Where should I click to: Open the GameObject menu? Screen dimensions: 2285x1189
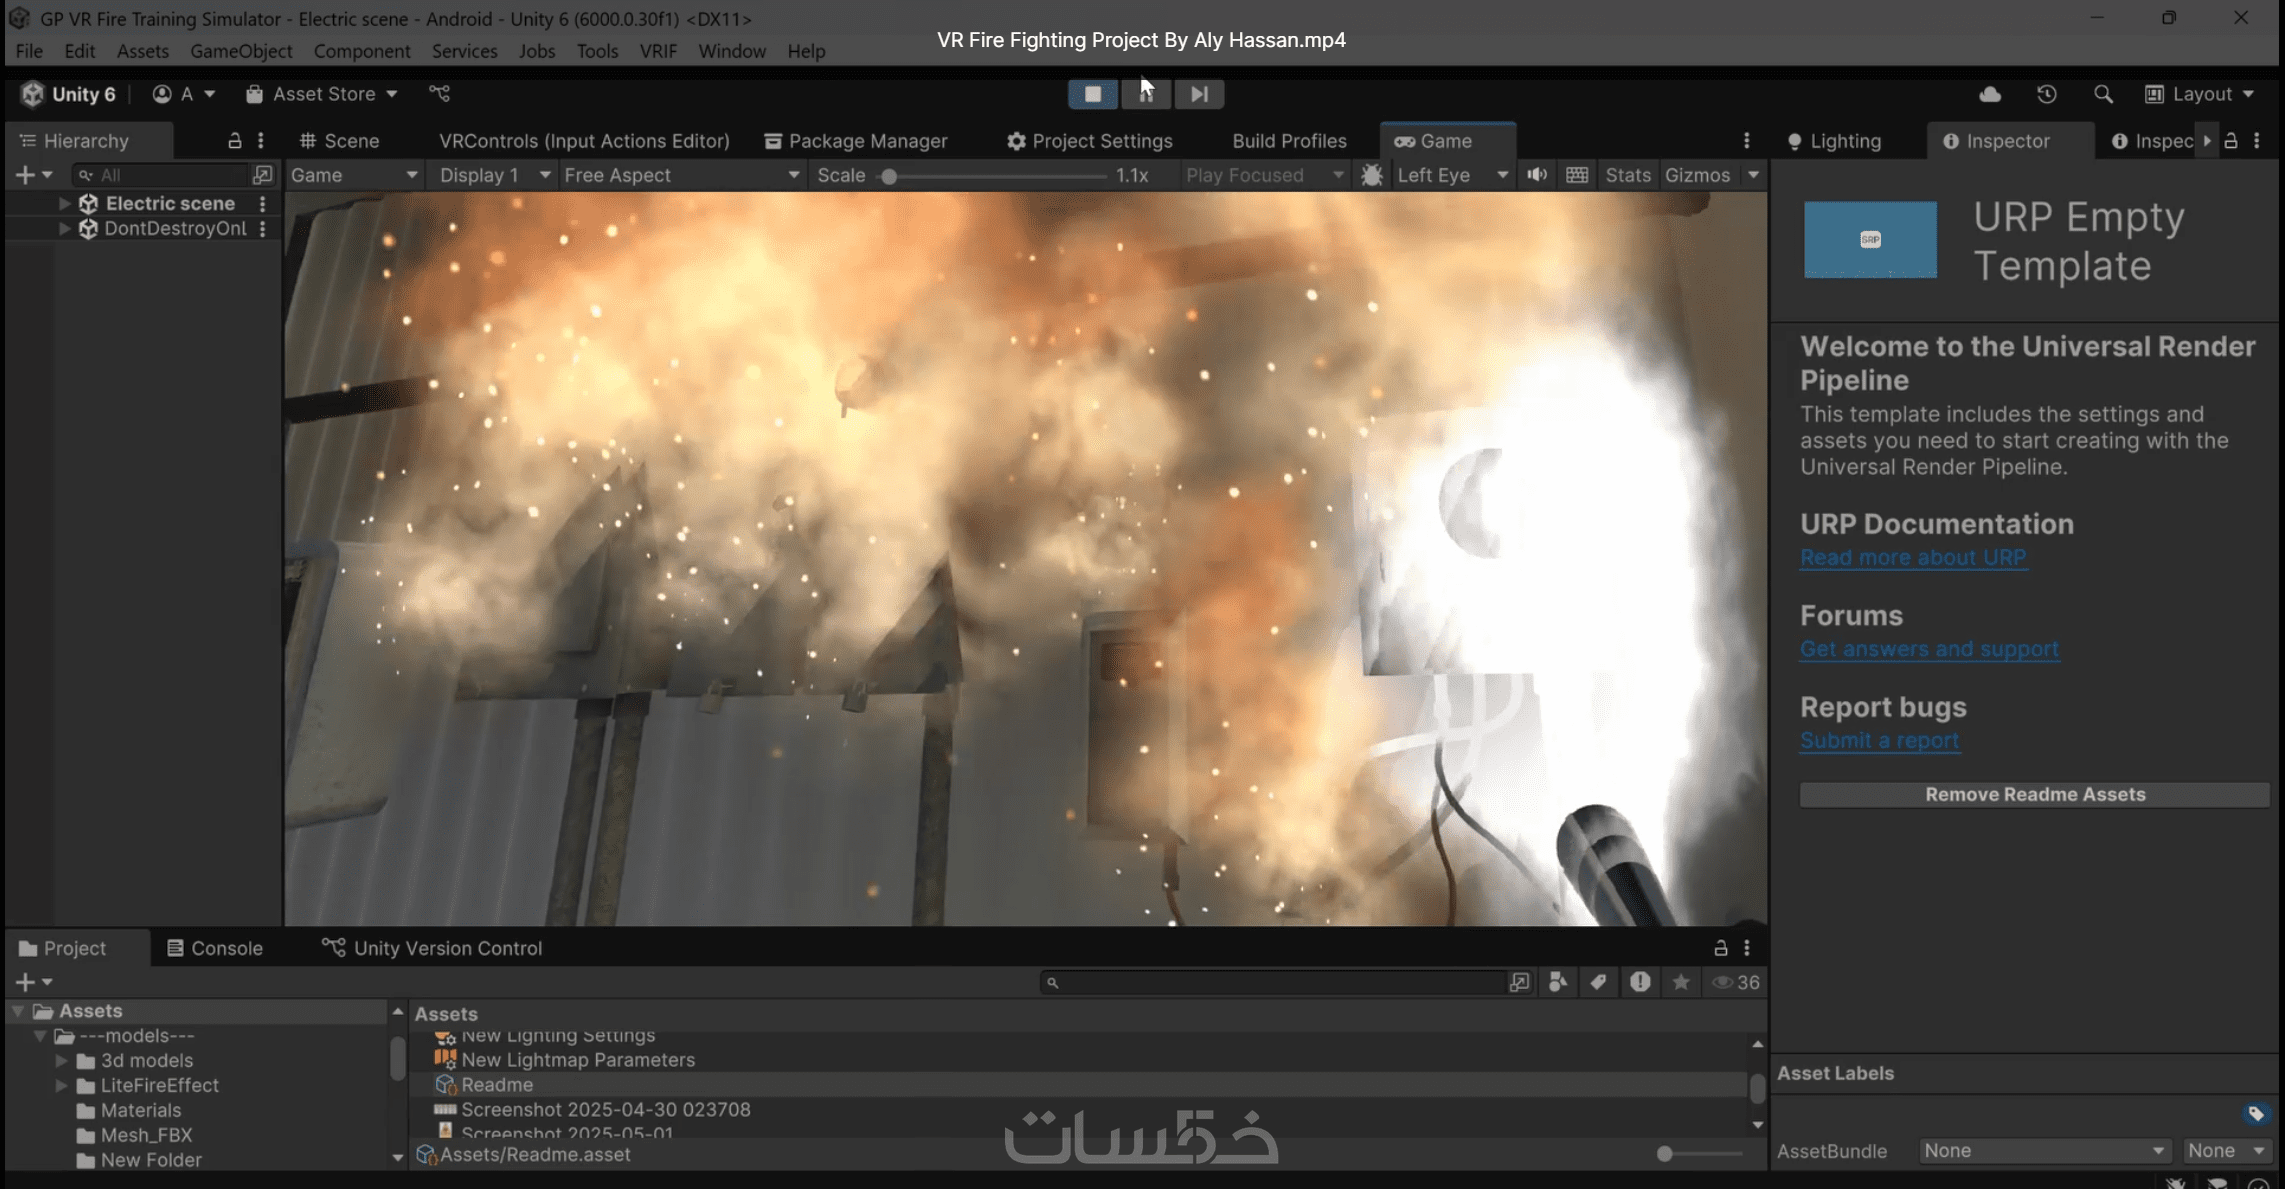pos(241,51)
